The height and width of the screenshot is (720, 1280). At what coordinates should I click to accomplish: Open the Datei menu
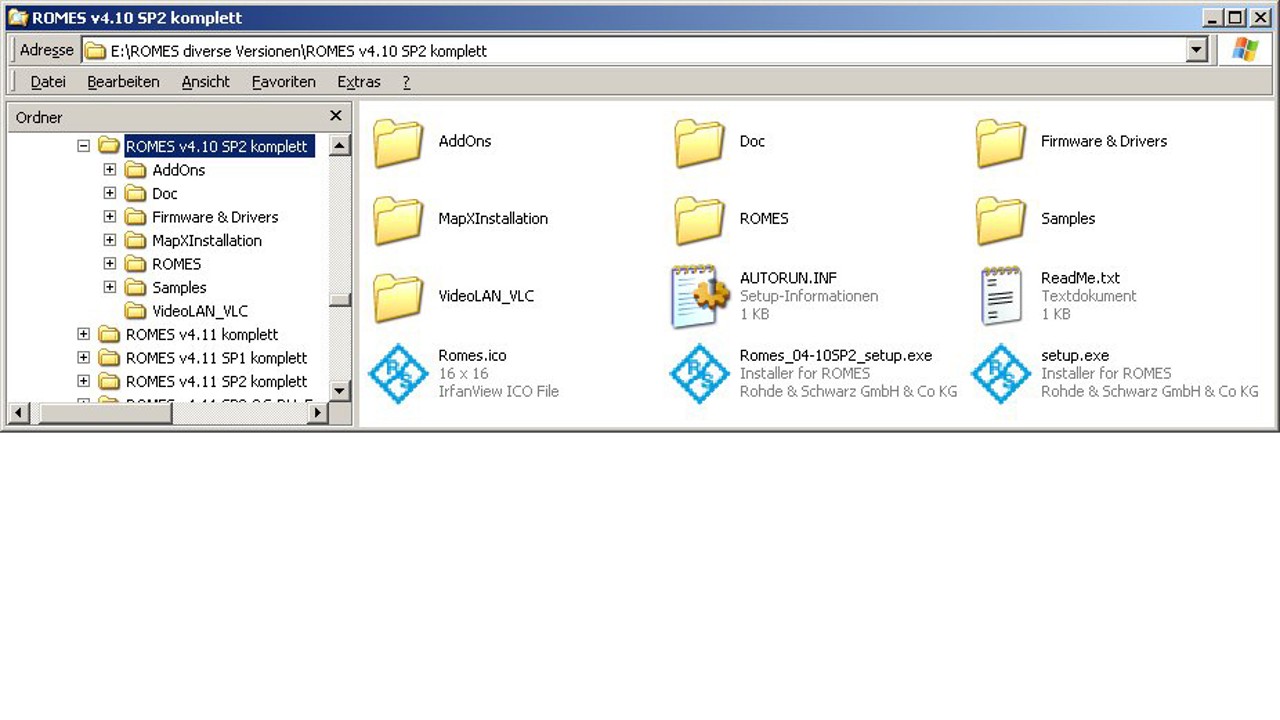click(48, 82)
